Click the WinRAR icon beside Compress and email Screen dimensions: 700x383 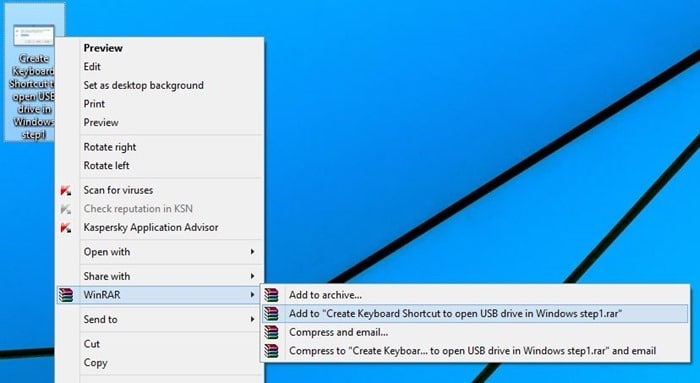coord(271,332)
